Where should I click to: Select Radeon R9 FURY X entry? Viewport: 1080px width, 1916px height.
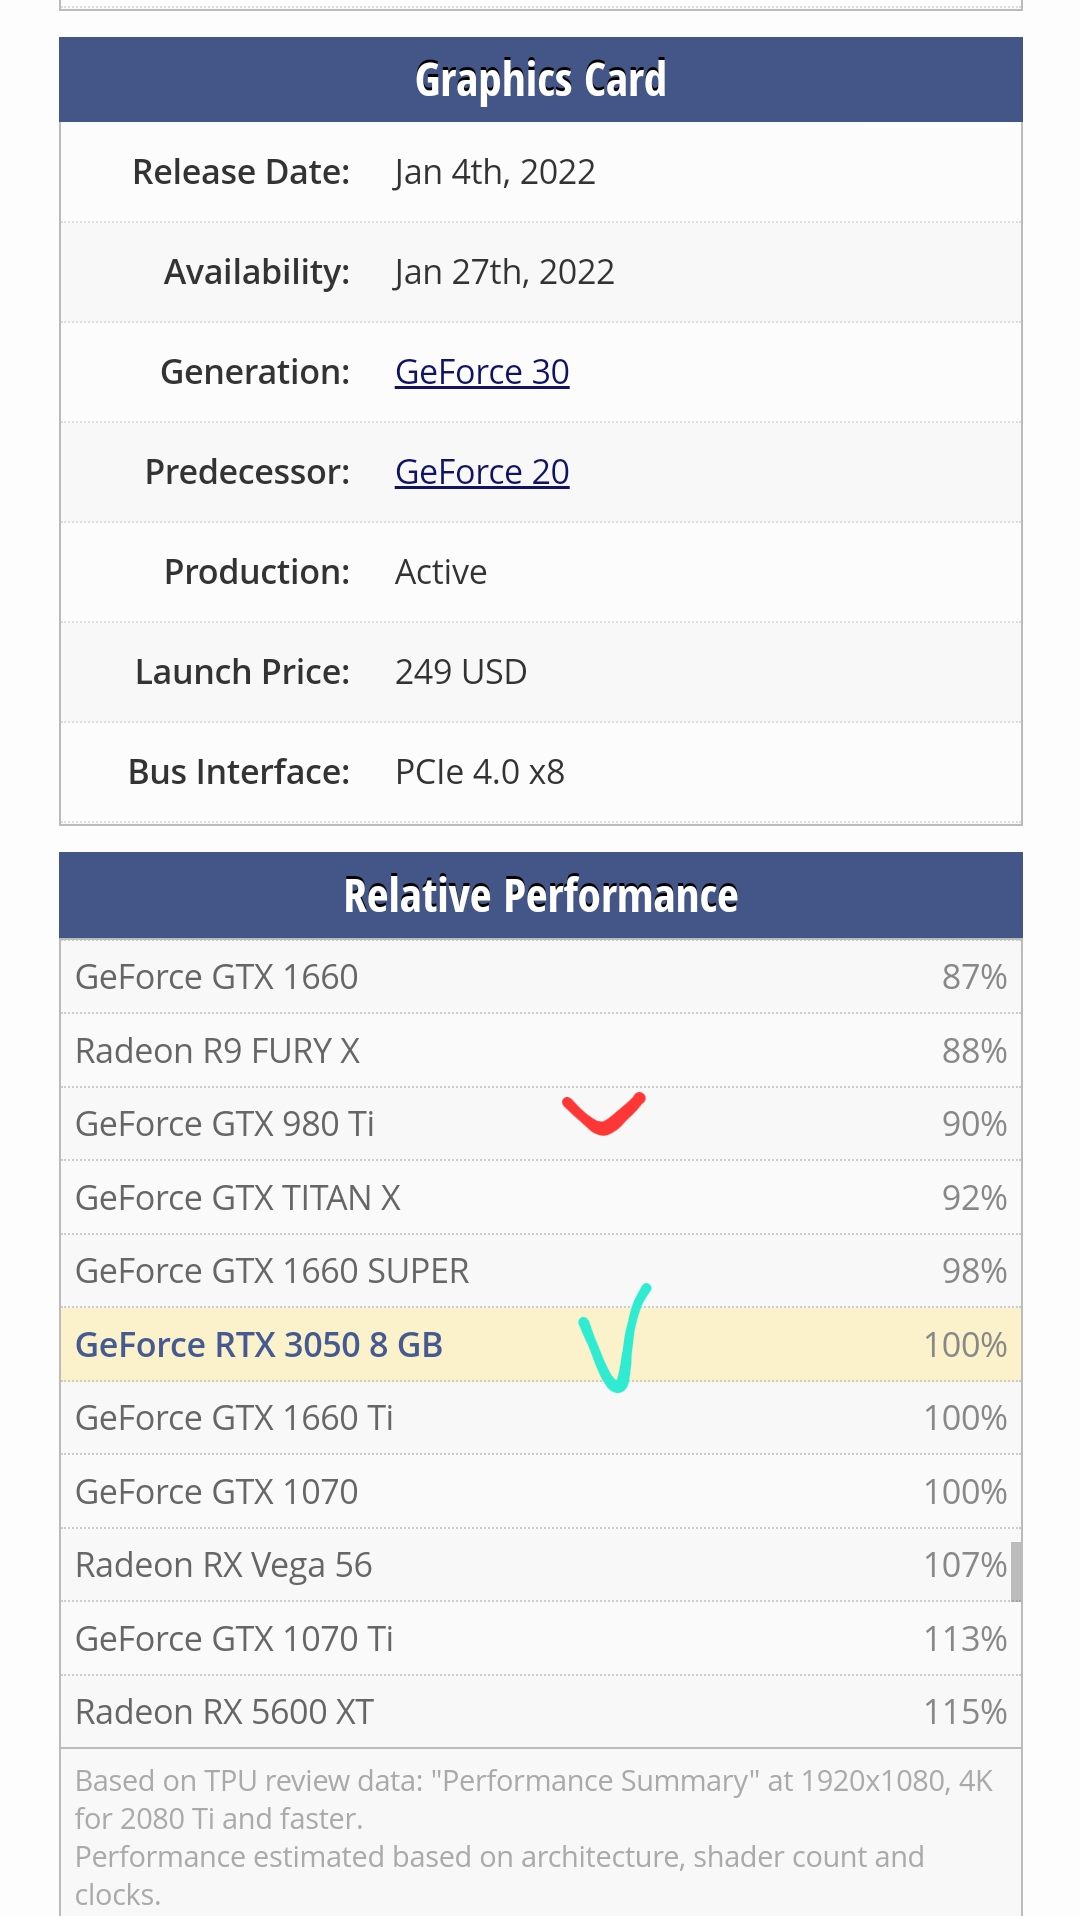point(217,1051)
